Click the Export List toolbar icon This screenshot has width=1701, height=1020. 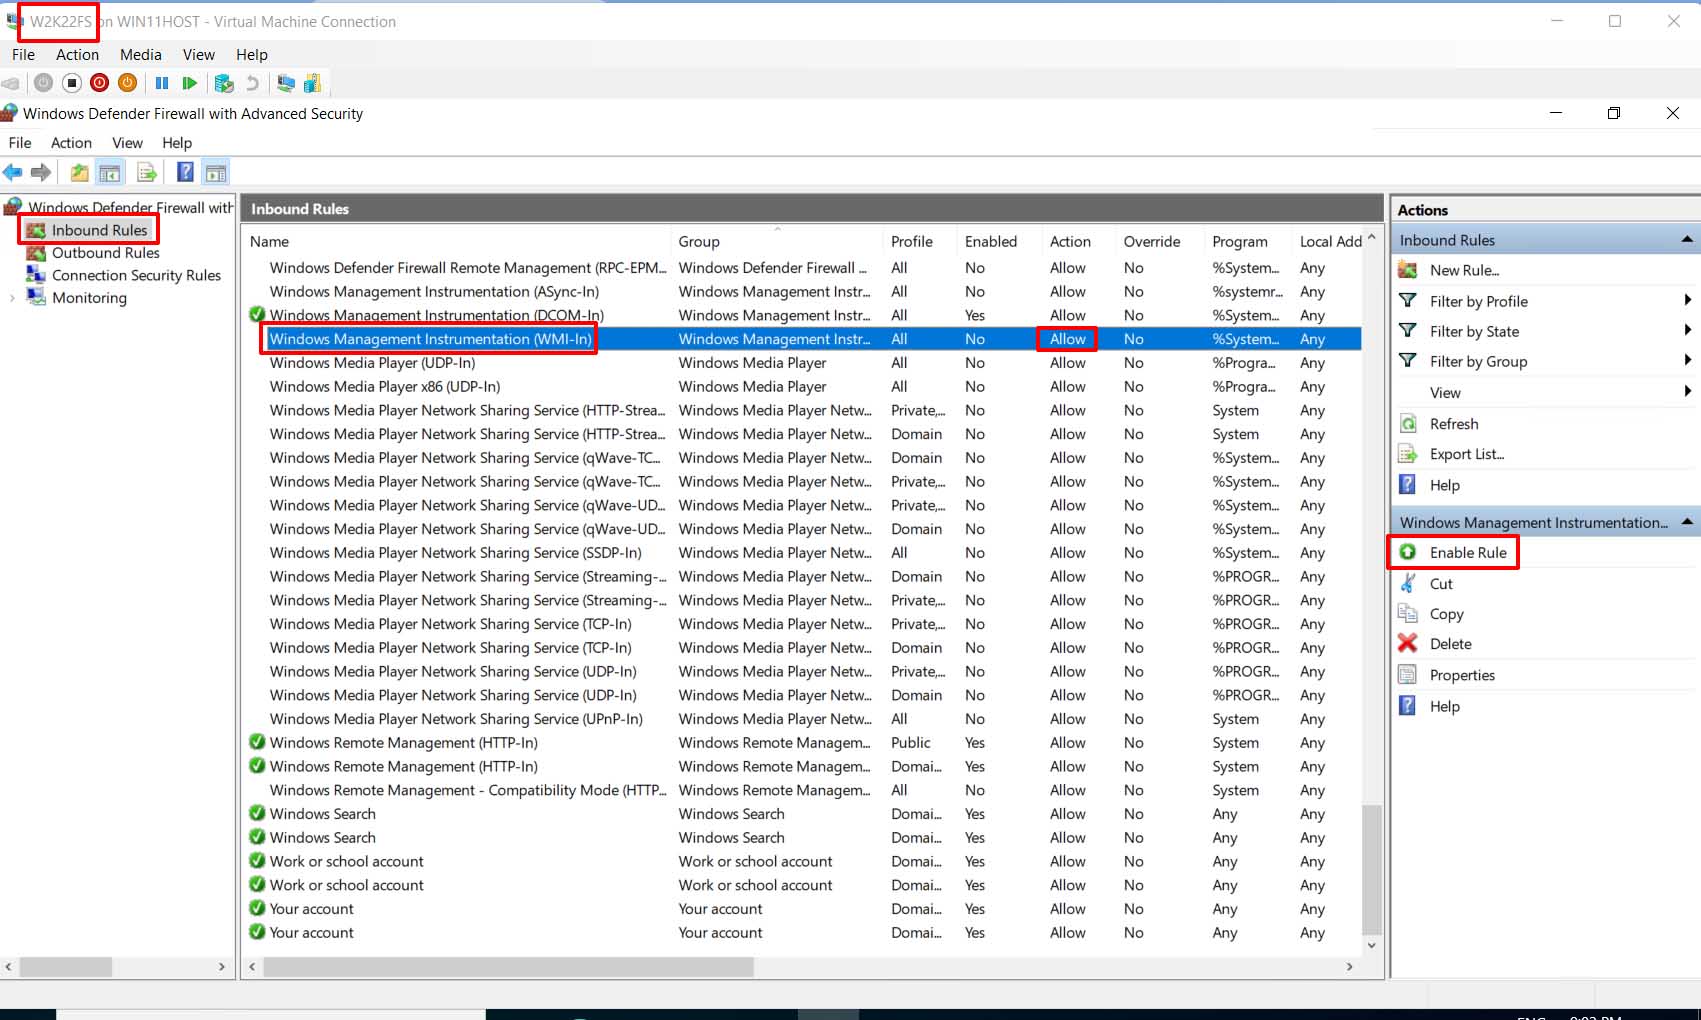click(147, 172)
